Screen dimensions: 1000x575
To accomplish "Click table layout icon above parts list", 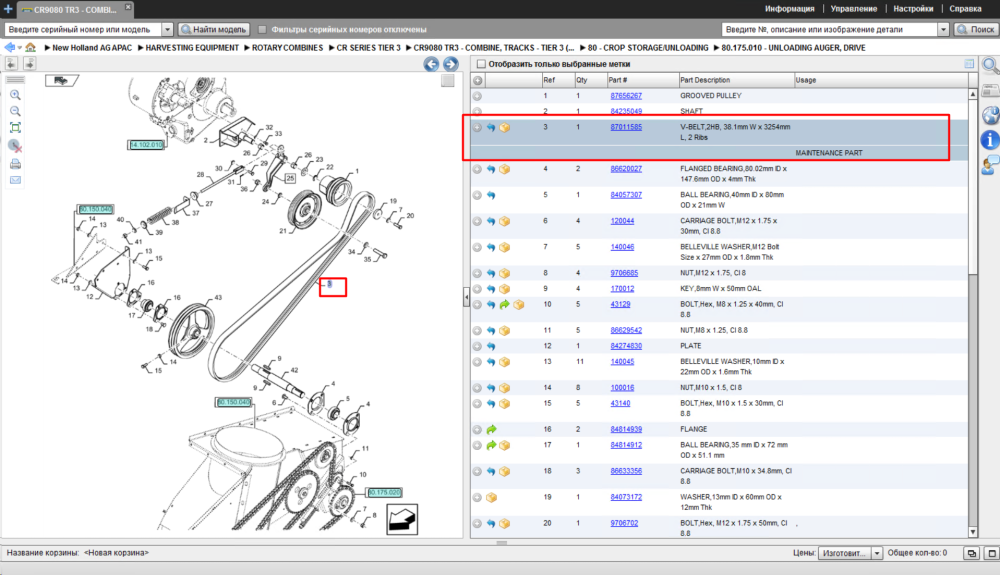I will (969, 64).
